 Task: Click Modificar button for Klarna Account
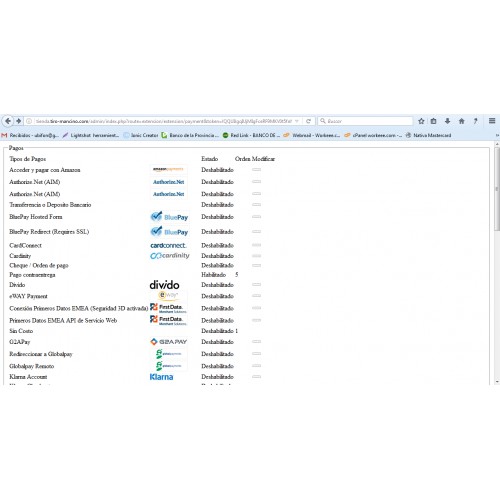click(256, 377)
